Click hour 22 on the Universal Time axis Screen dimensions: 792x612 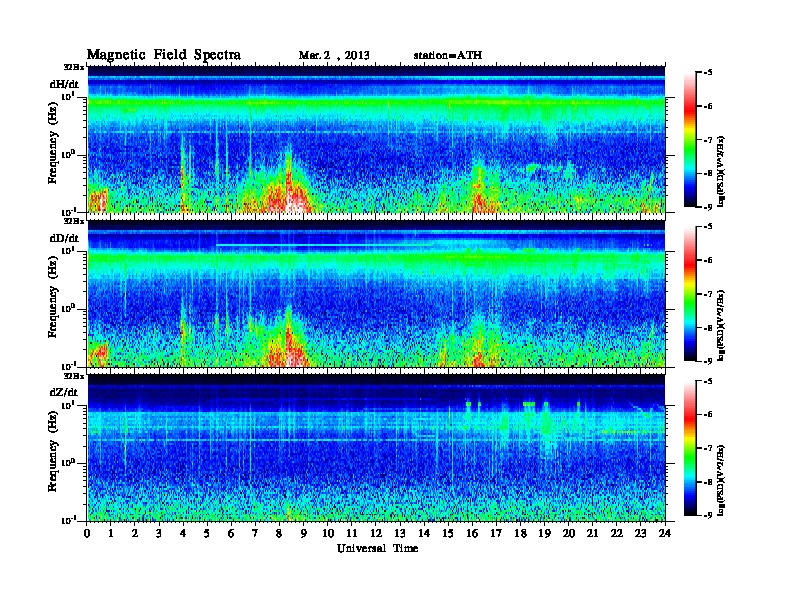[617, 533]
